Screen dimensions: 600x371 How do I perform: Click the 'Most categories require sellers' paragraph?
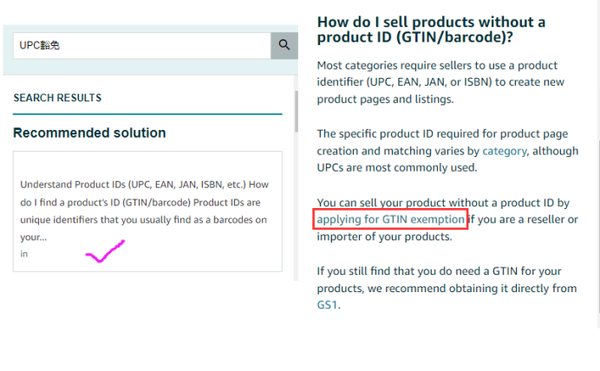[441, 82]
